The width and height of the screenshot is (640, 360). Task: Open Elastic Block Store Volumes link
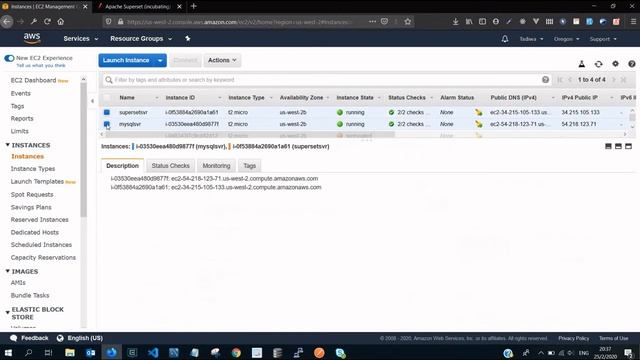(23, 328)
